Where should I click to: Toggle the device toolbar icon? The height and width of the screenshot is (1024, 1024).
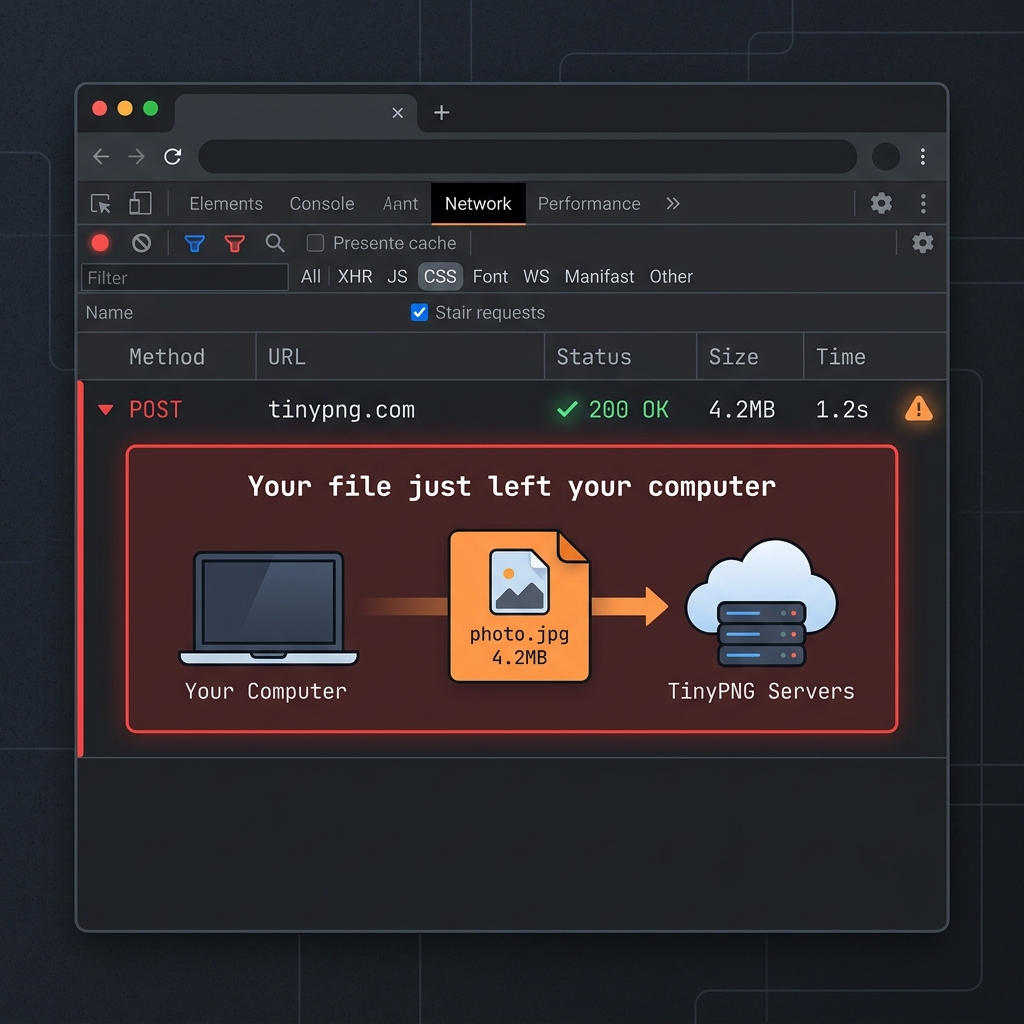[140, 203]
